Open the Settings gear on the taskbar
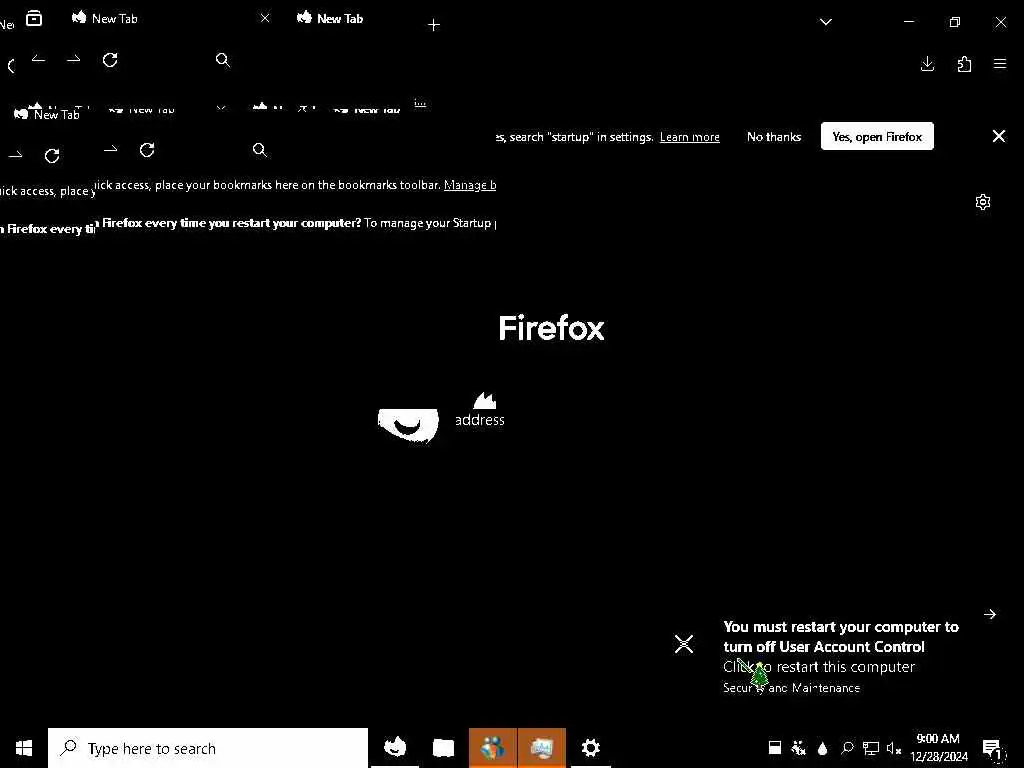The image size is (1024, 768). (x=590, y=747)
